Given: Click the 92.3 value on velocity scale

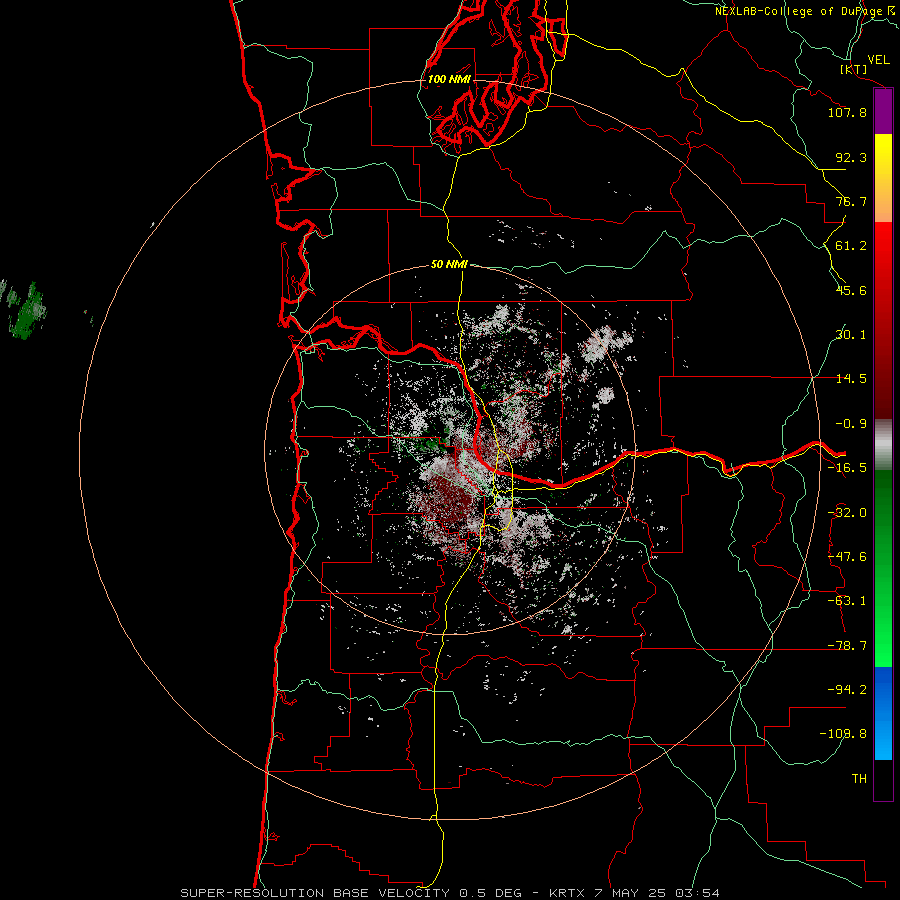Looking at the screenshot, I should [851, 157].
